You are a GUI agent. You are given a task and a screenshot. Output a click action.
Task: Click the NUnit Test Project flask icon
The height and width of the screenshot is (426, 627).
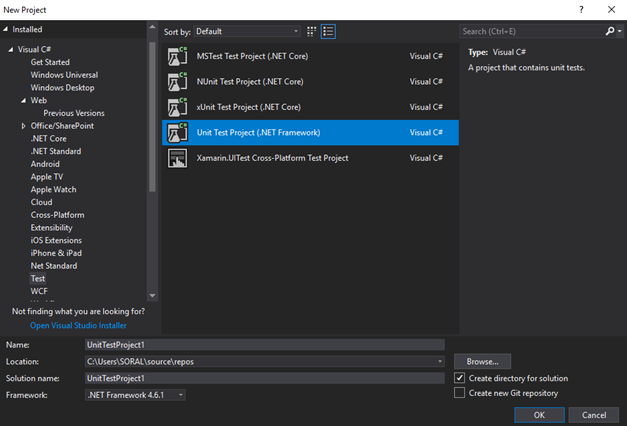(177, 82)
